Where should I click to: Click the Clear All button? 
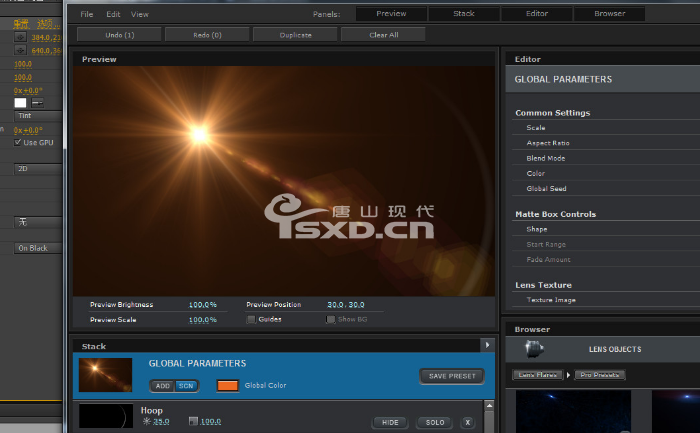(383, 35)
